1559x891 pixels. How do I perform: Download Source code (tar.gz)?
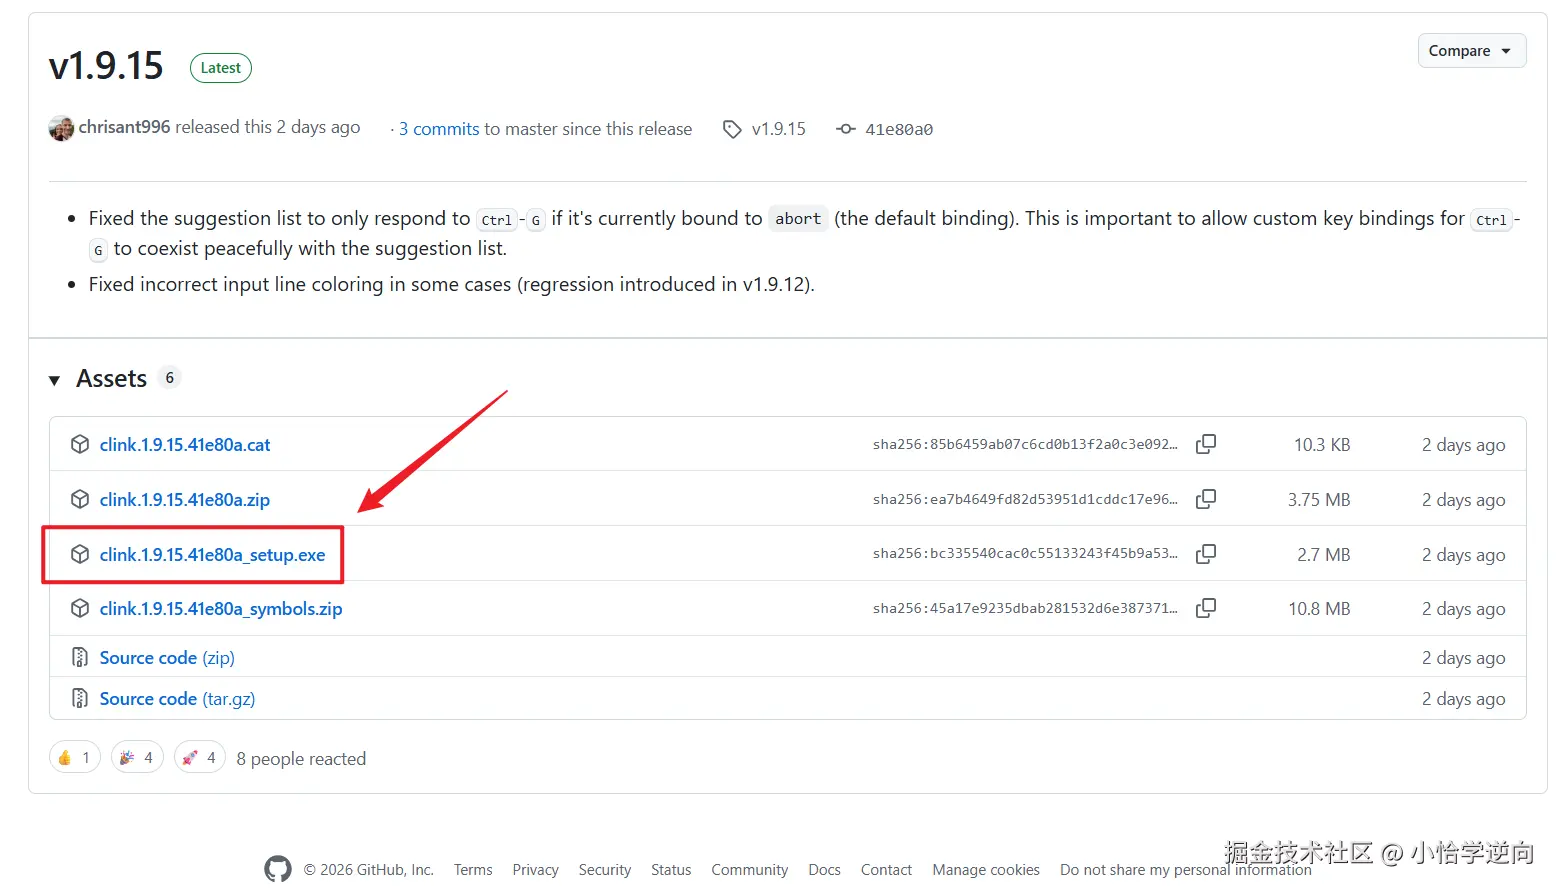point(177,699)
